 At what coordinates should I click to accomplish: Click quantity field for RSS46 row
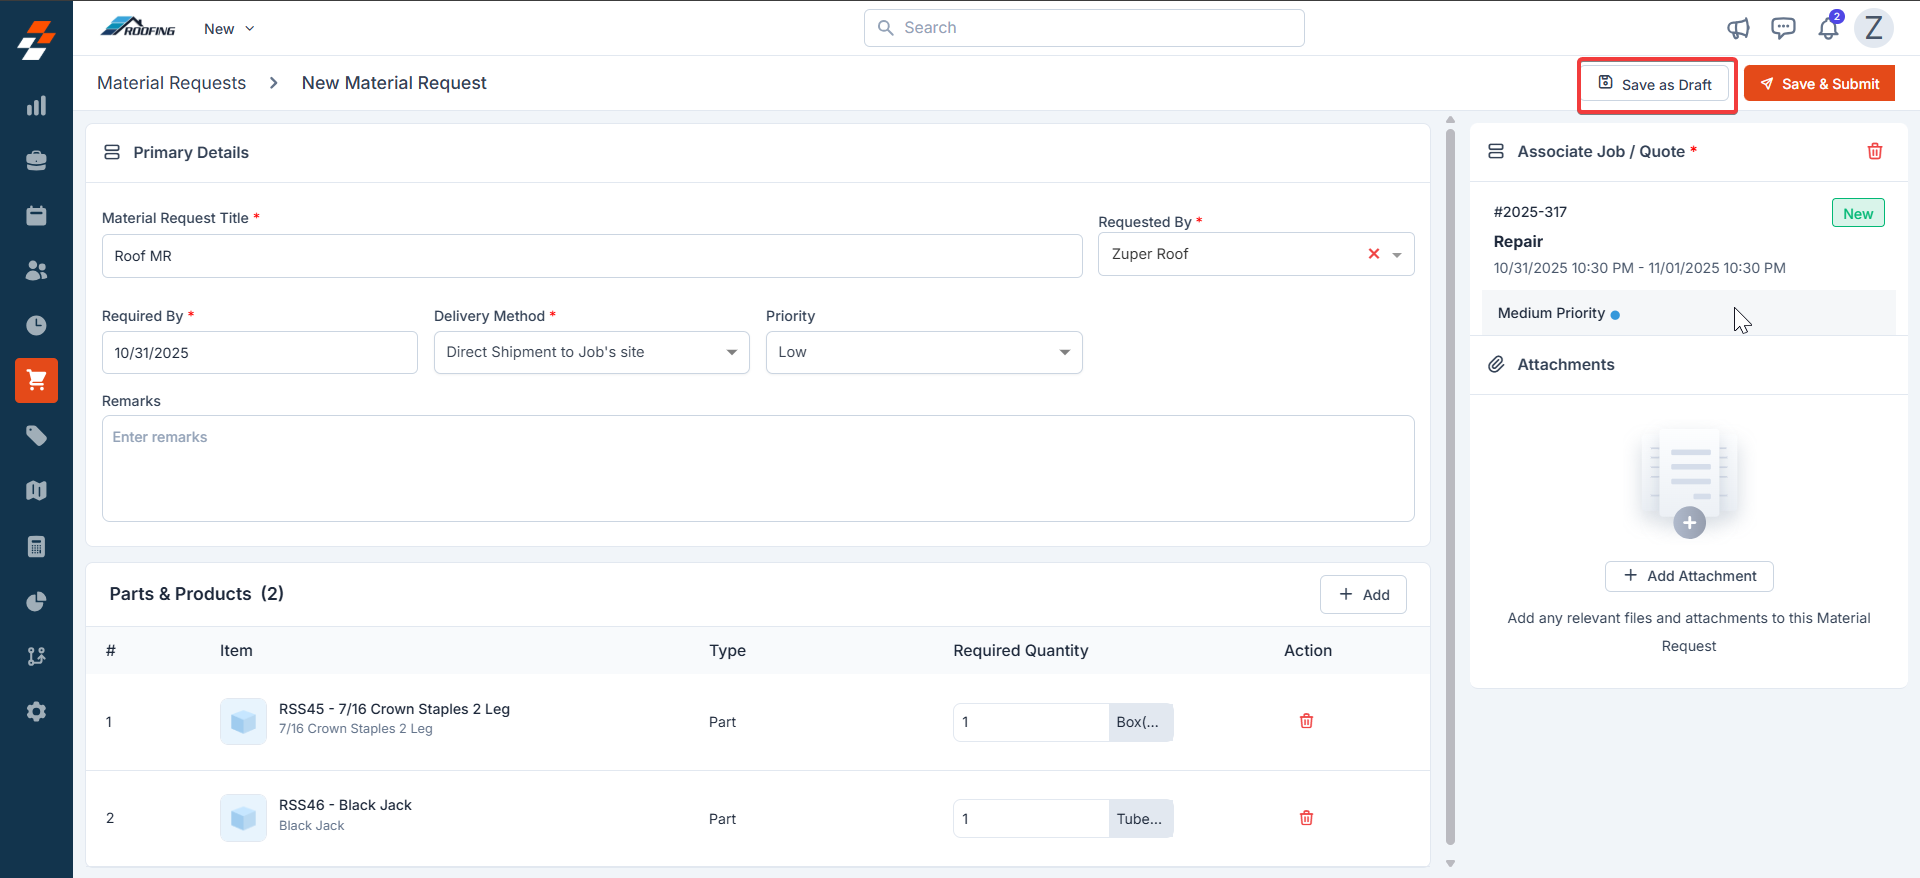(1031, 819)
